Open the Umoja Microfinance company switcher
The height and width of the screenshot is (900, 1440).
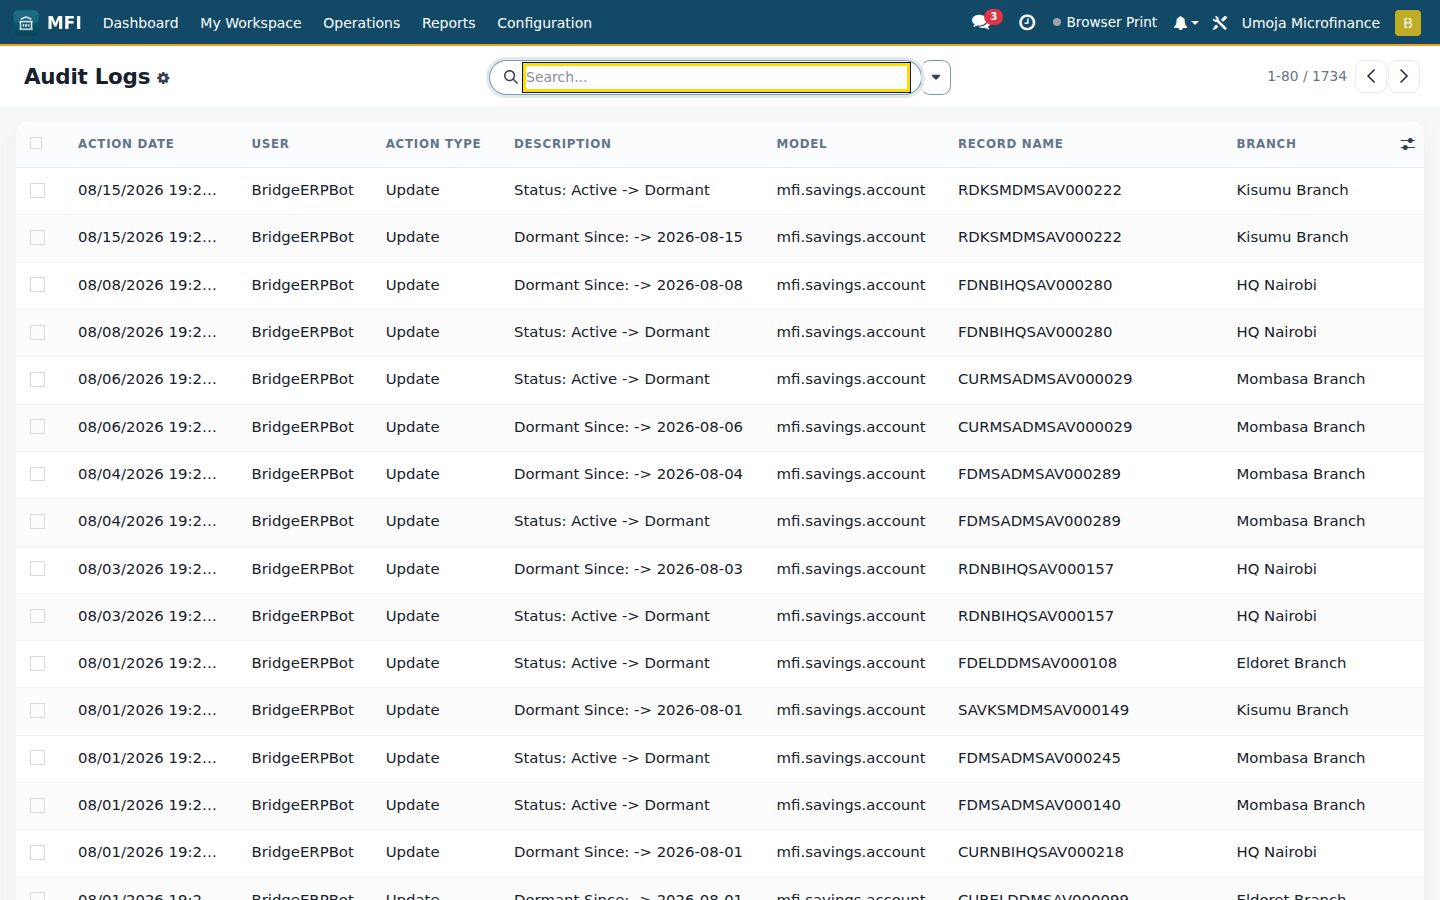1310,22
